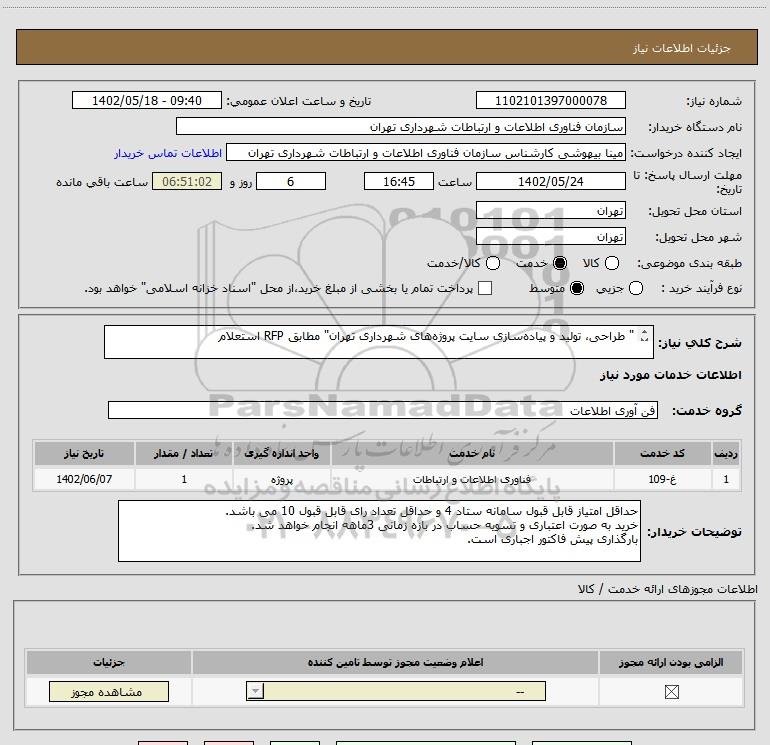Click the گروه خدمت field فن آوری اطلاعات
Viewport: 770px width, 745px height.
(383, 410)
